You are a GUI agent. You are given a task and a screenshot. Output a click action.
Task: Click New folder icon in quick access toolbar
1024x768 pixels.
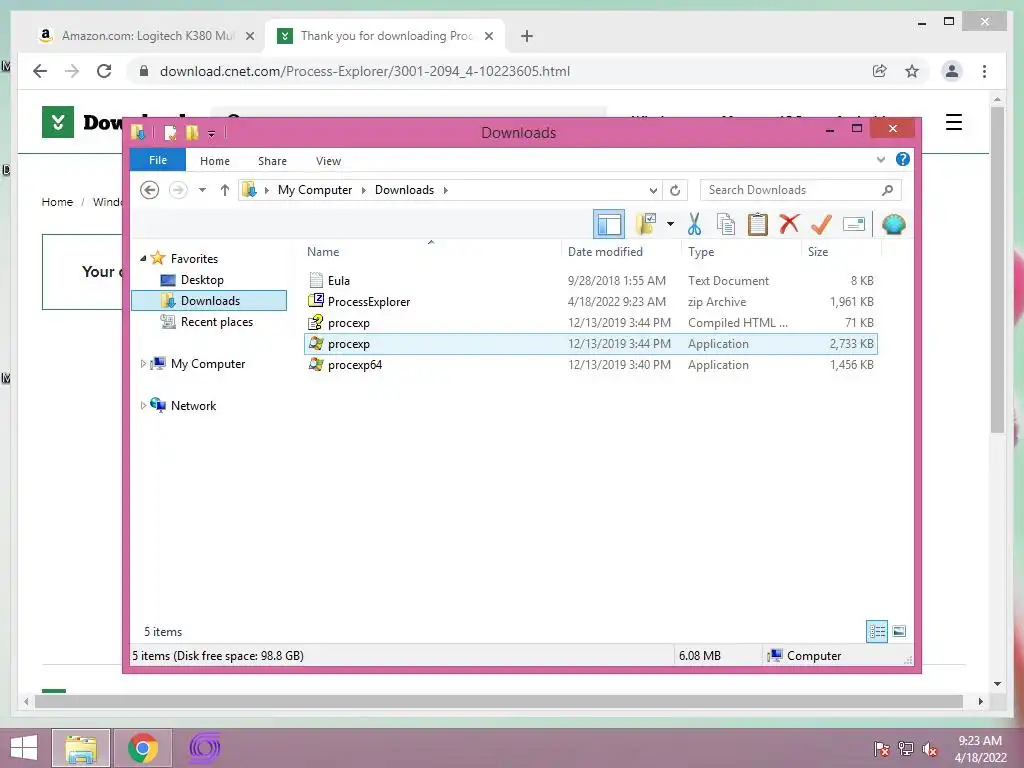tap(192, 133)
